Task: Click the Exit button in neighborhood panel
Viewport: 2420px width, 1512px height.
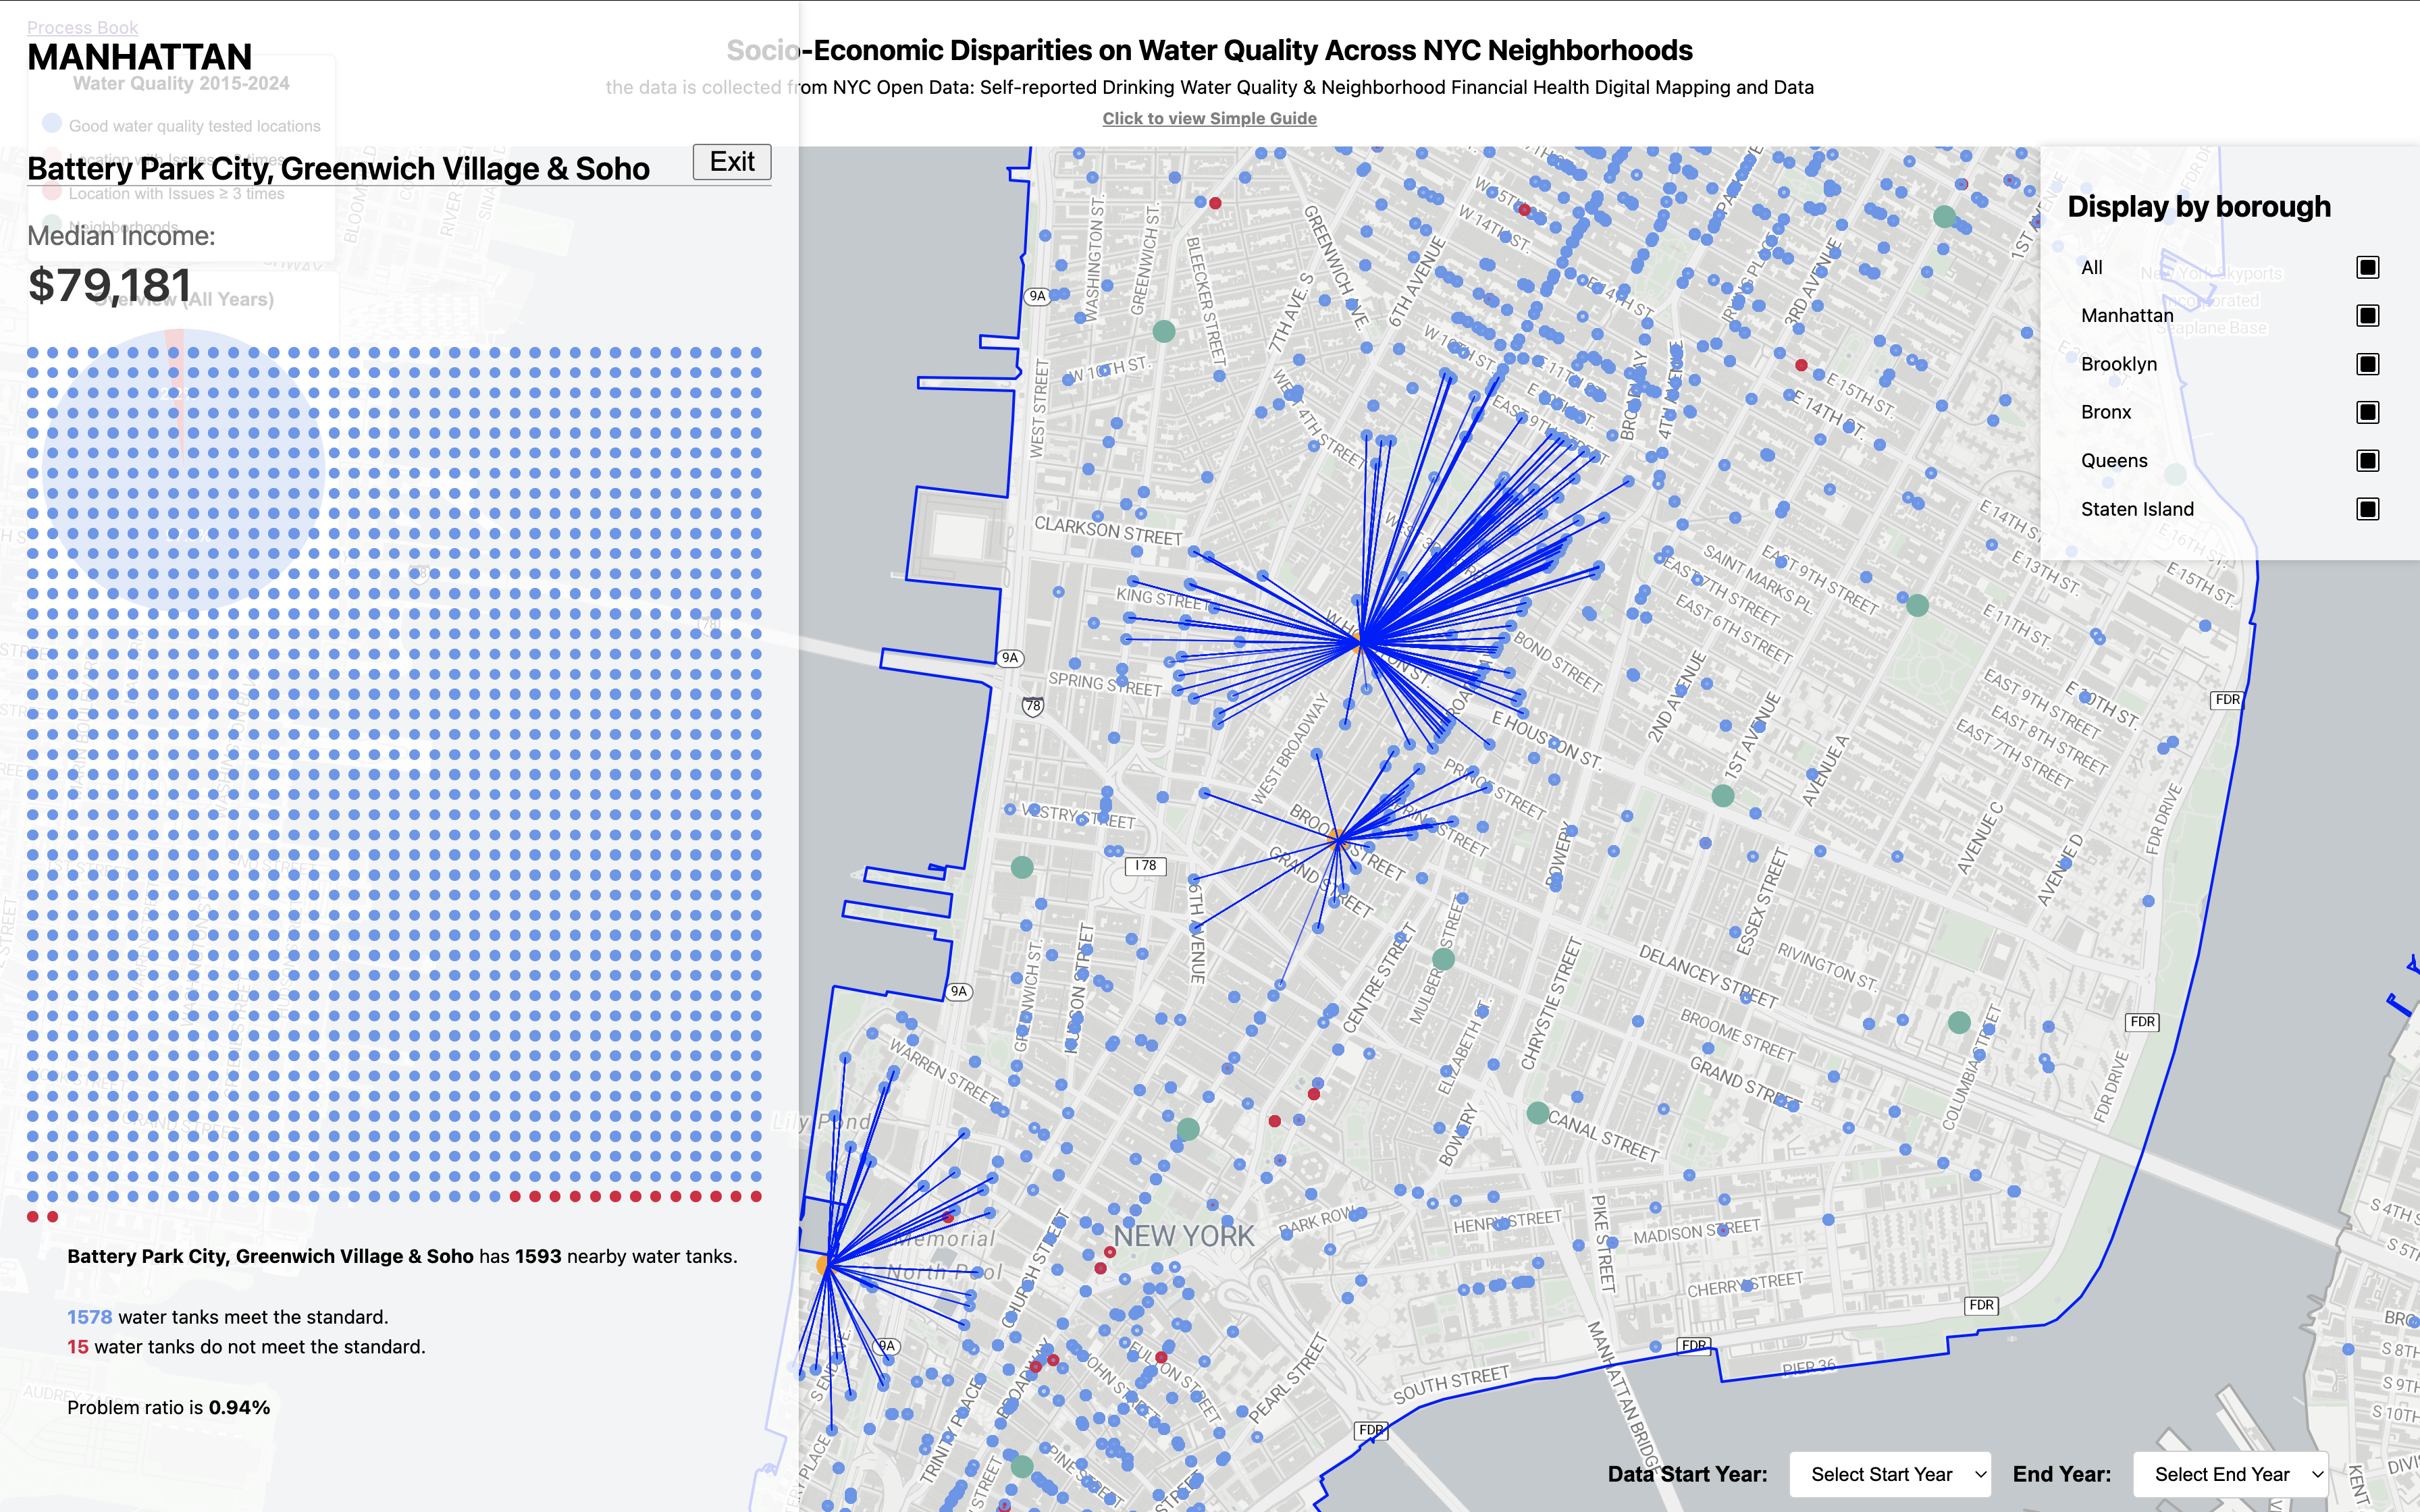Action: pos(731,162)
